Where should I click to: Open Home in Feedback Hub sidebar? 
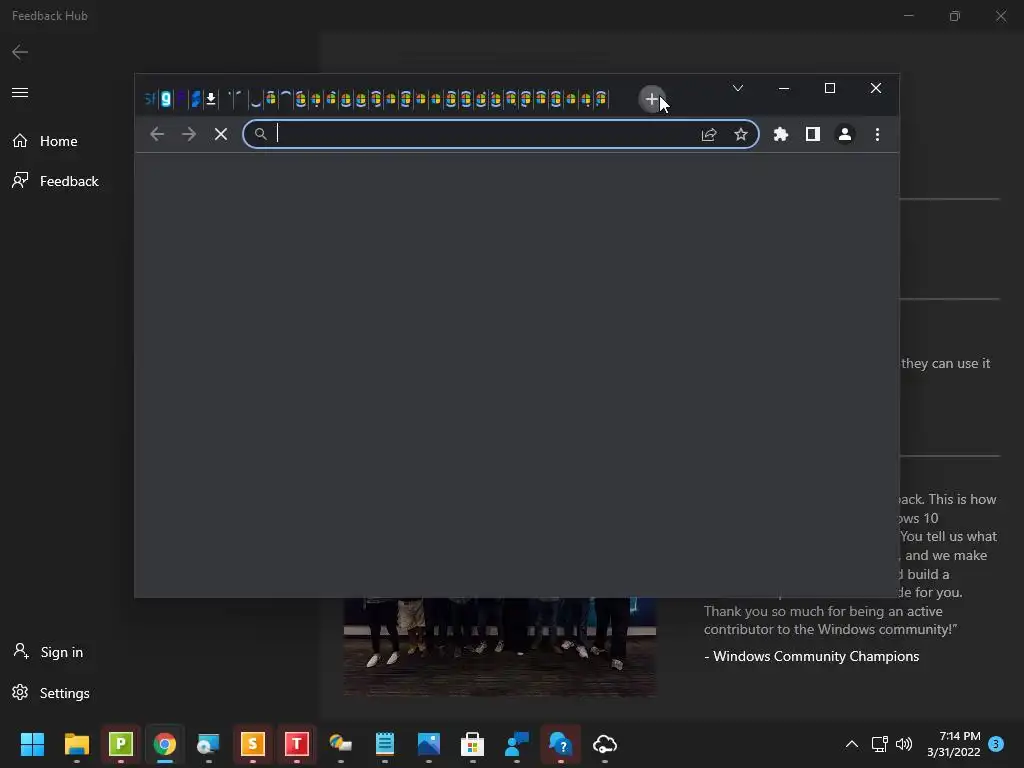coord(45,141)
